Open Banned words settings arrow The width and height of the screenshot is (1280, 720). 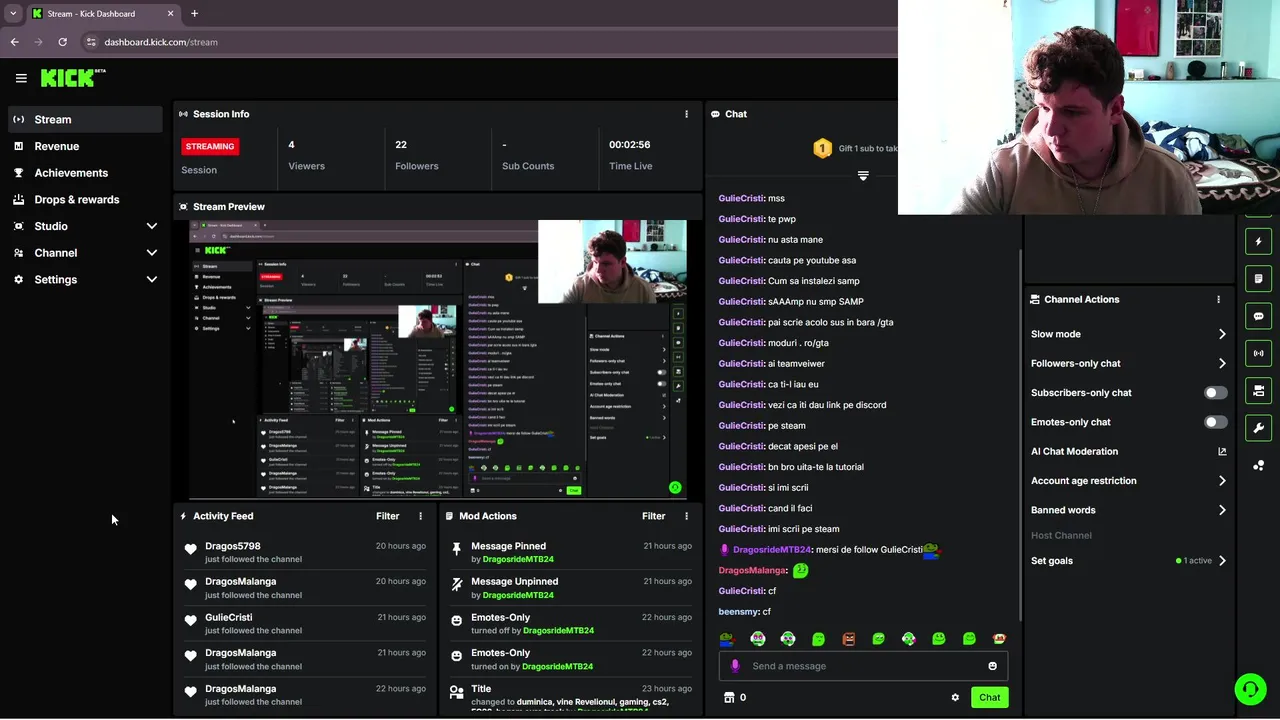(x=1221, y=510)
